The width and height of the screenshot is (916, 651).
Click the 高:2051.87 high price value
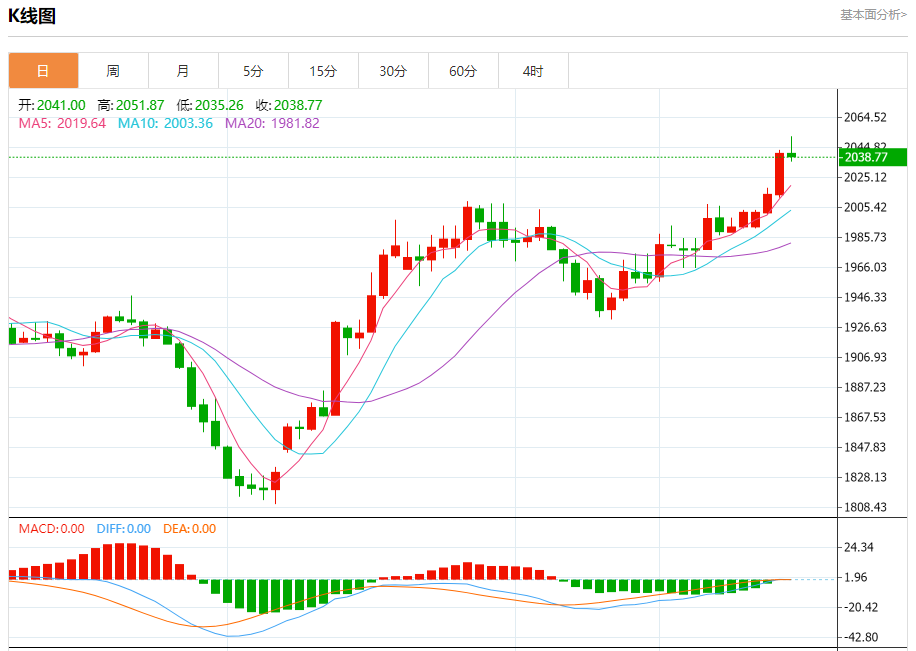[131, 105]
